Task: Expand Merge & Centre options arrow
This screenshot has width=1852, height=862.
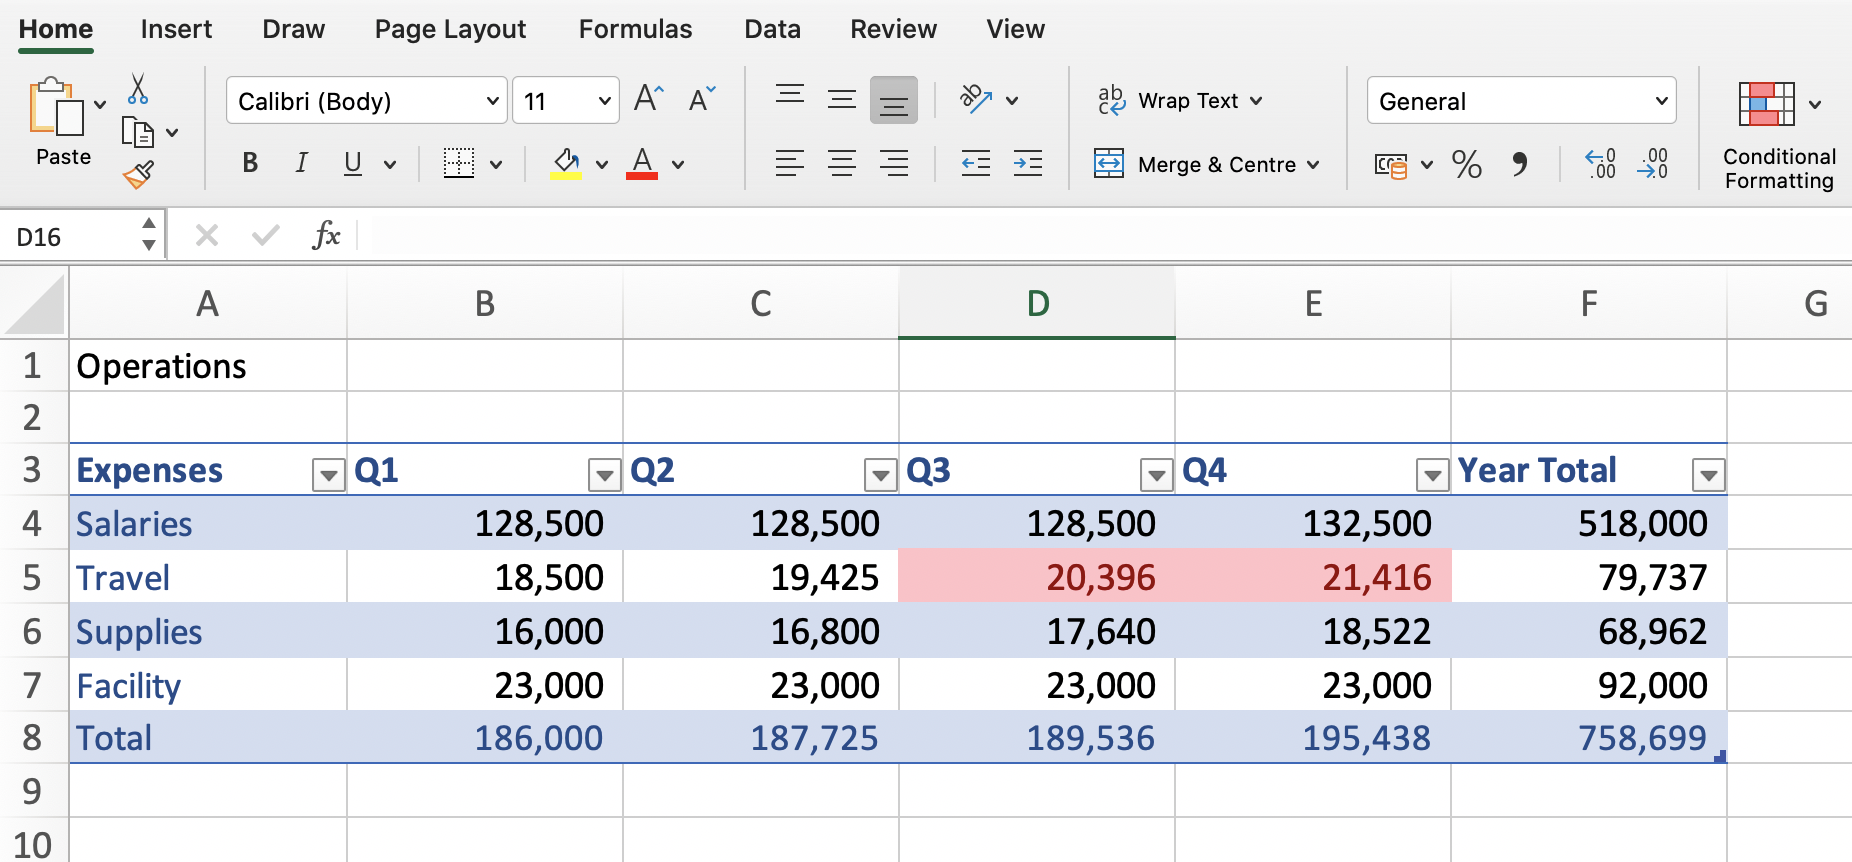Action: (1313, 165)
